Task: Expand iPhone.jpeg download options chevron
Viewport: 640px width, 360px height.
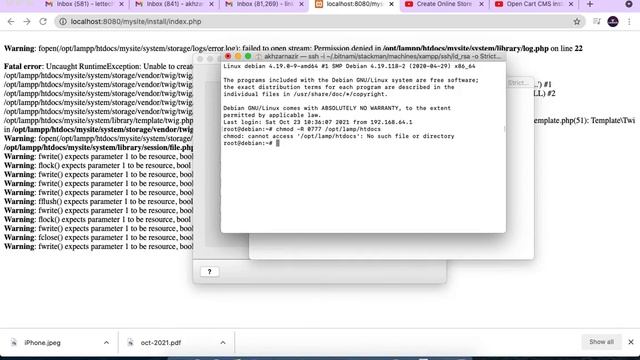Action: (x=106, y=343)
